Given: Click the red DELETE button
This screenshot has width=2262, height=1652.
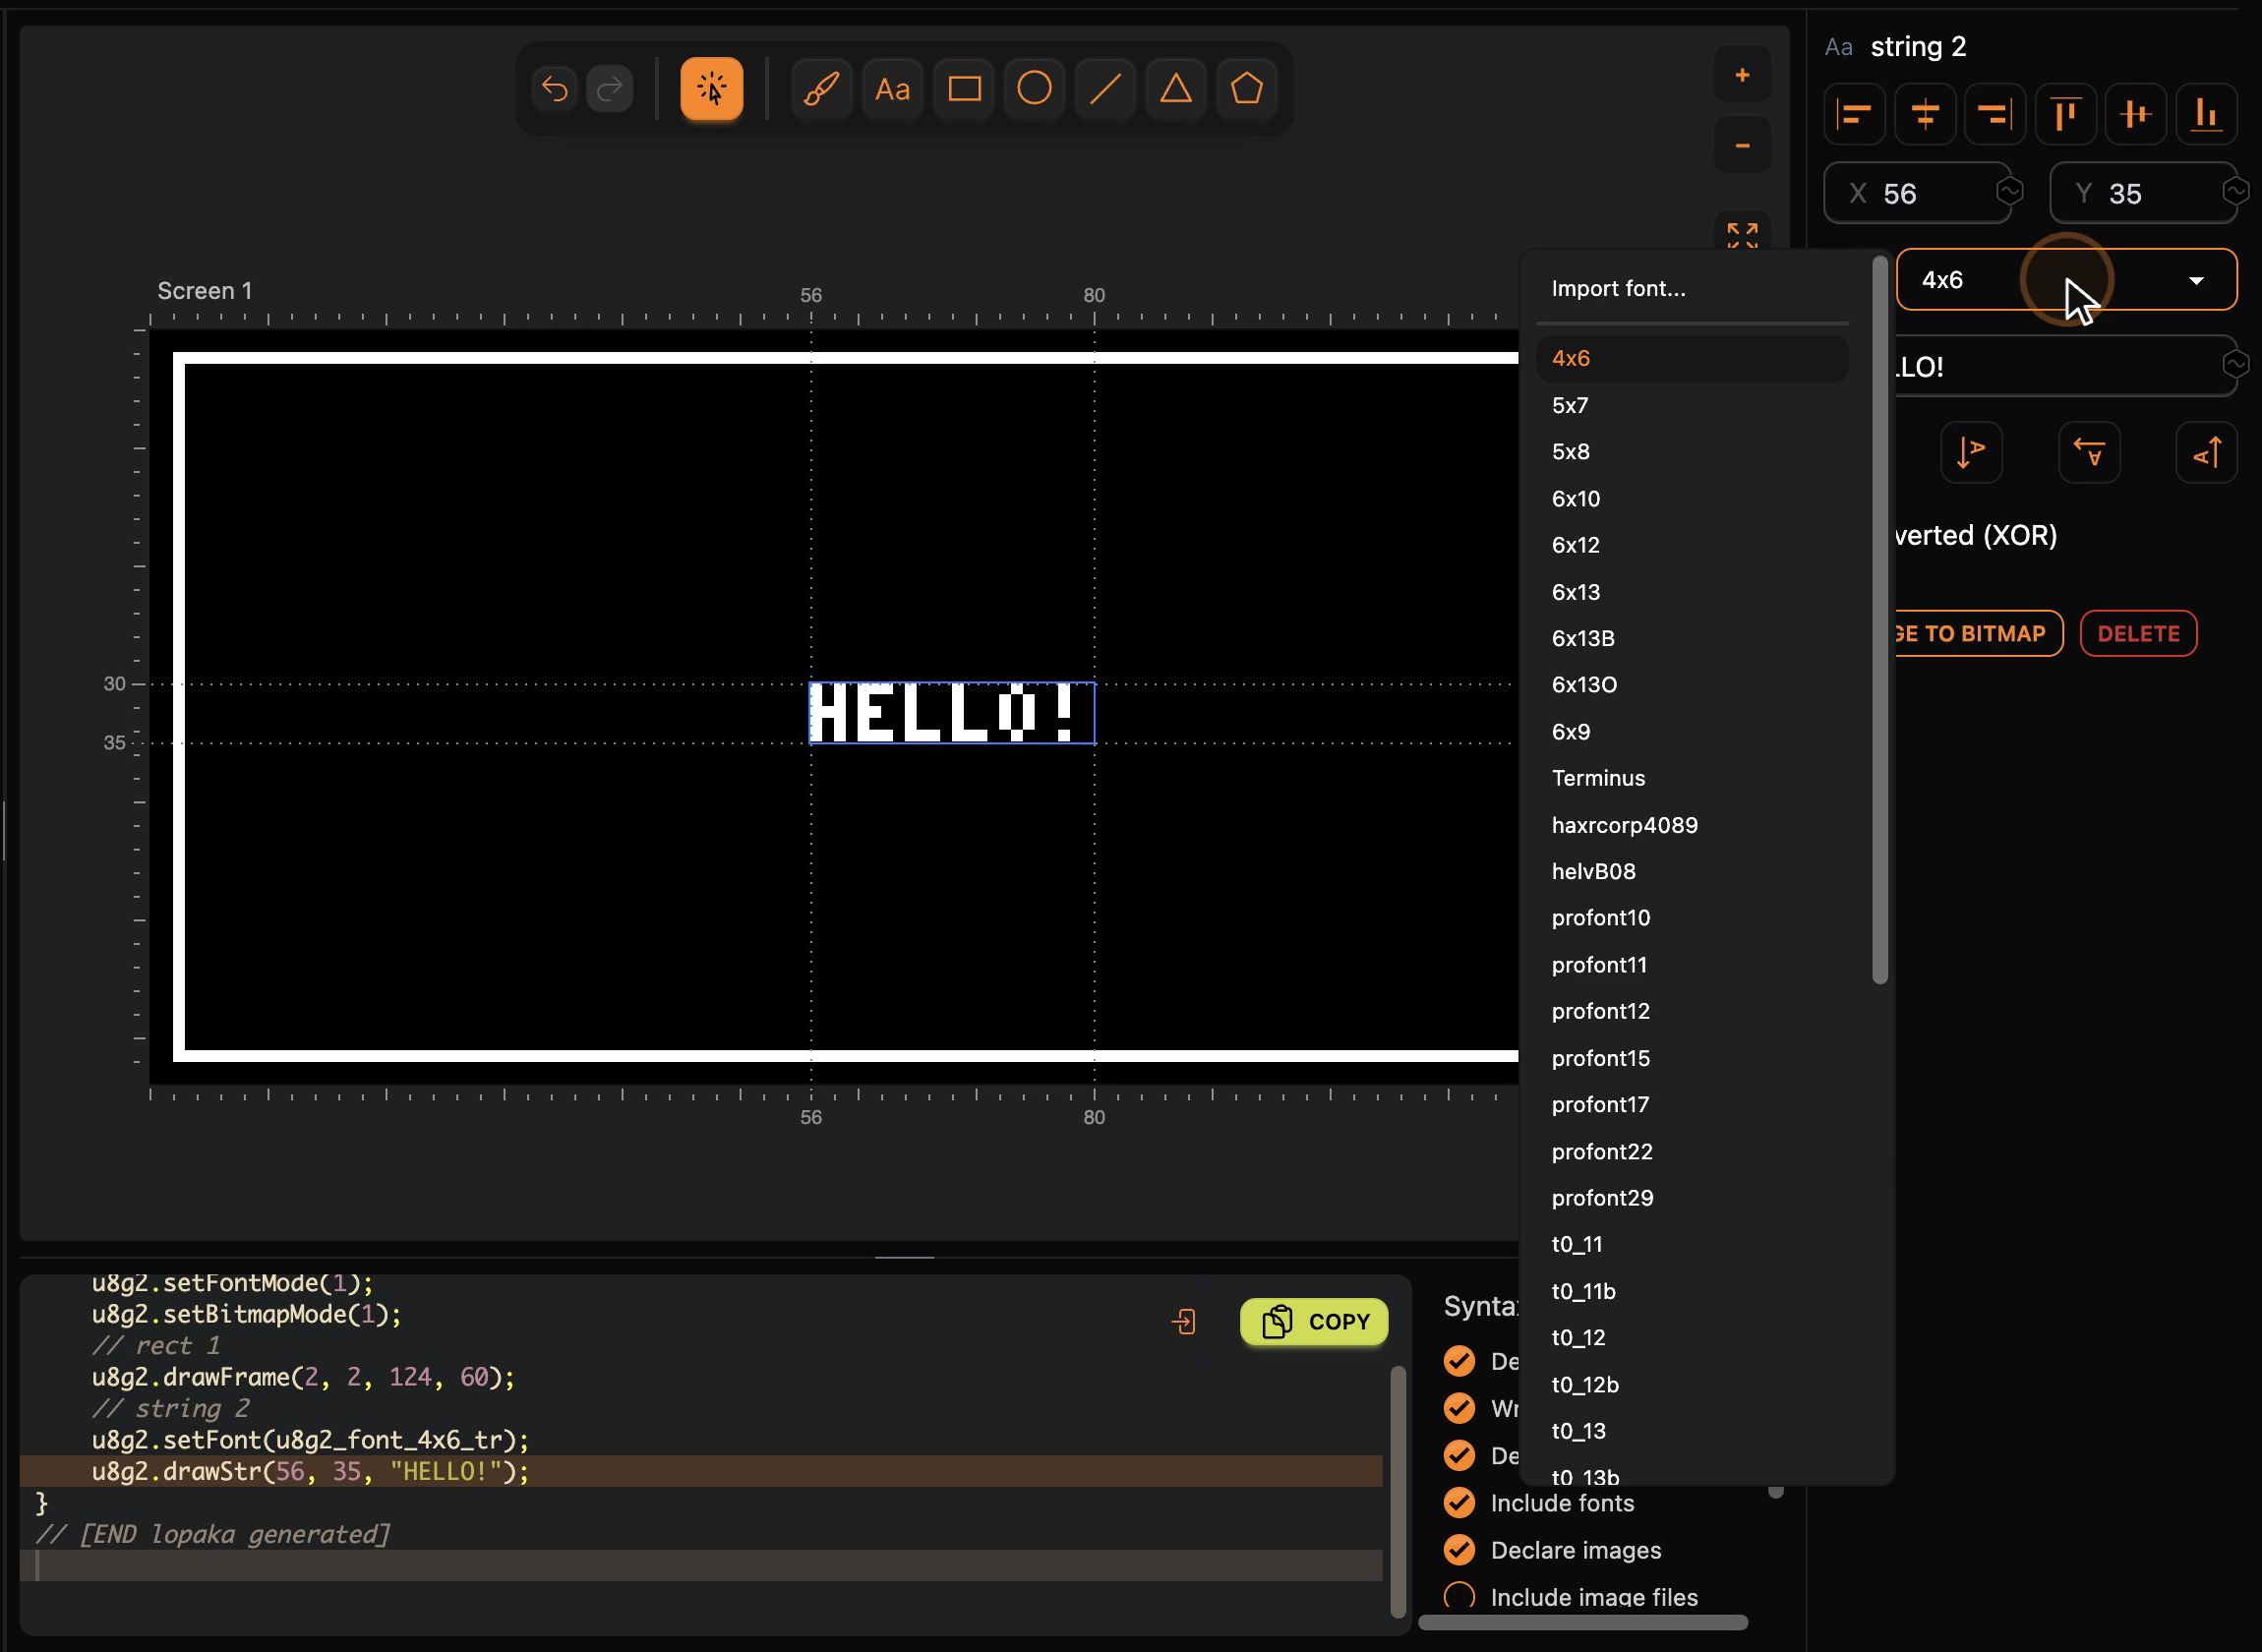Looking at the screenshot, I should pyautogui.click(x=2138, y=634).
